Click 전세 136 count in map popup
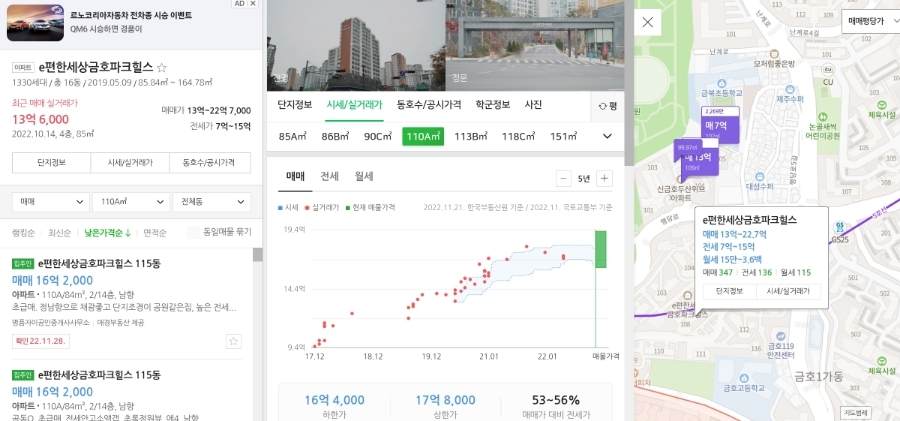 [757, 272]
